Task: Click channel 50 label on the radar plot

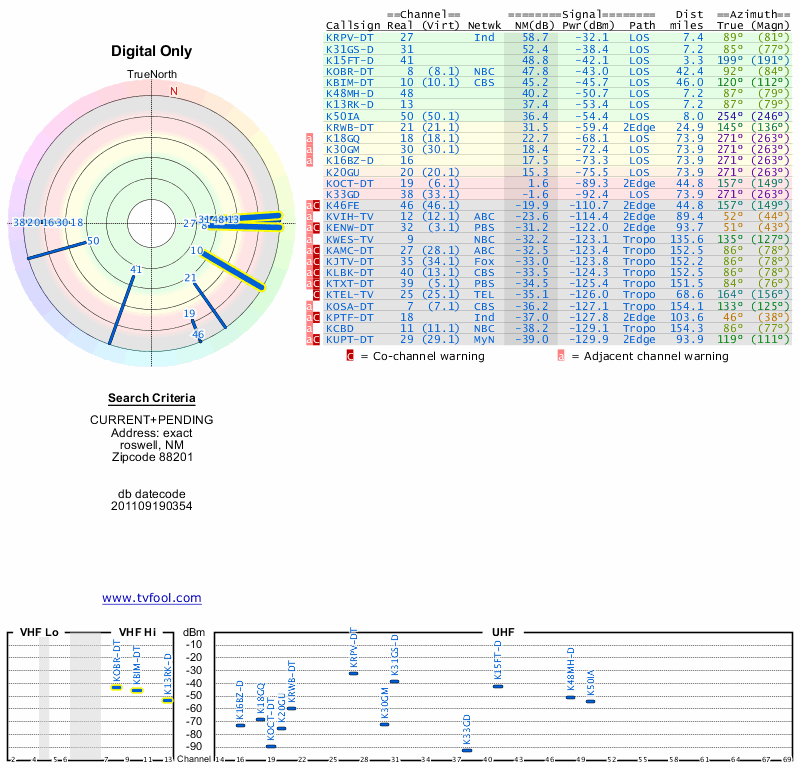Action: pyautogui.click(x=93, y=241)
